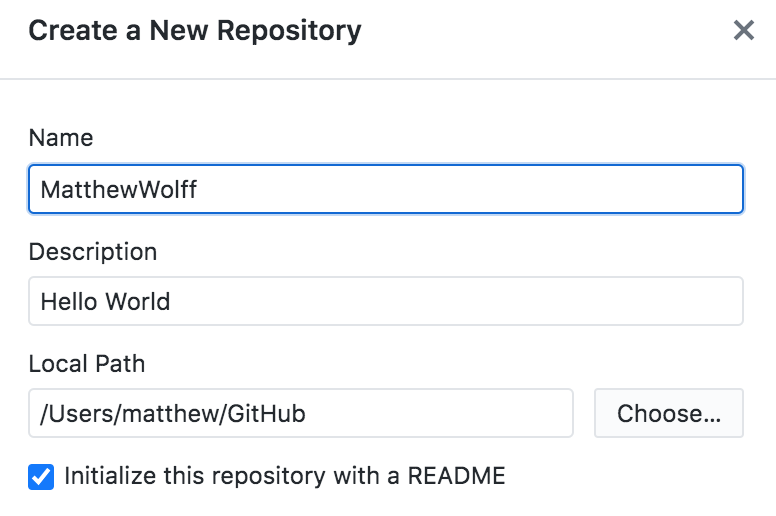This screenshot has width=776, height=516.
Task: Place cursor in the 'MatthewWolff' text
Action: [x=119, y=189]
